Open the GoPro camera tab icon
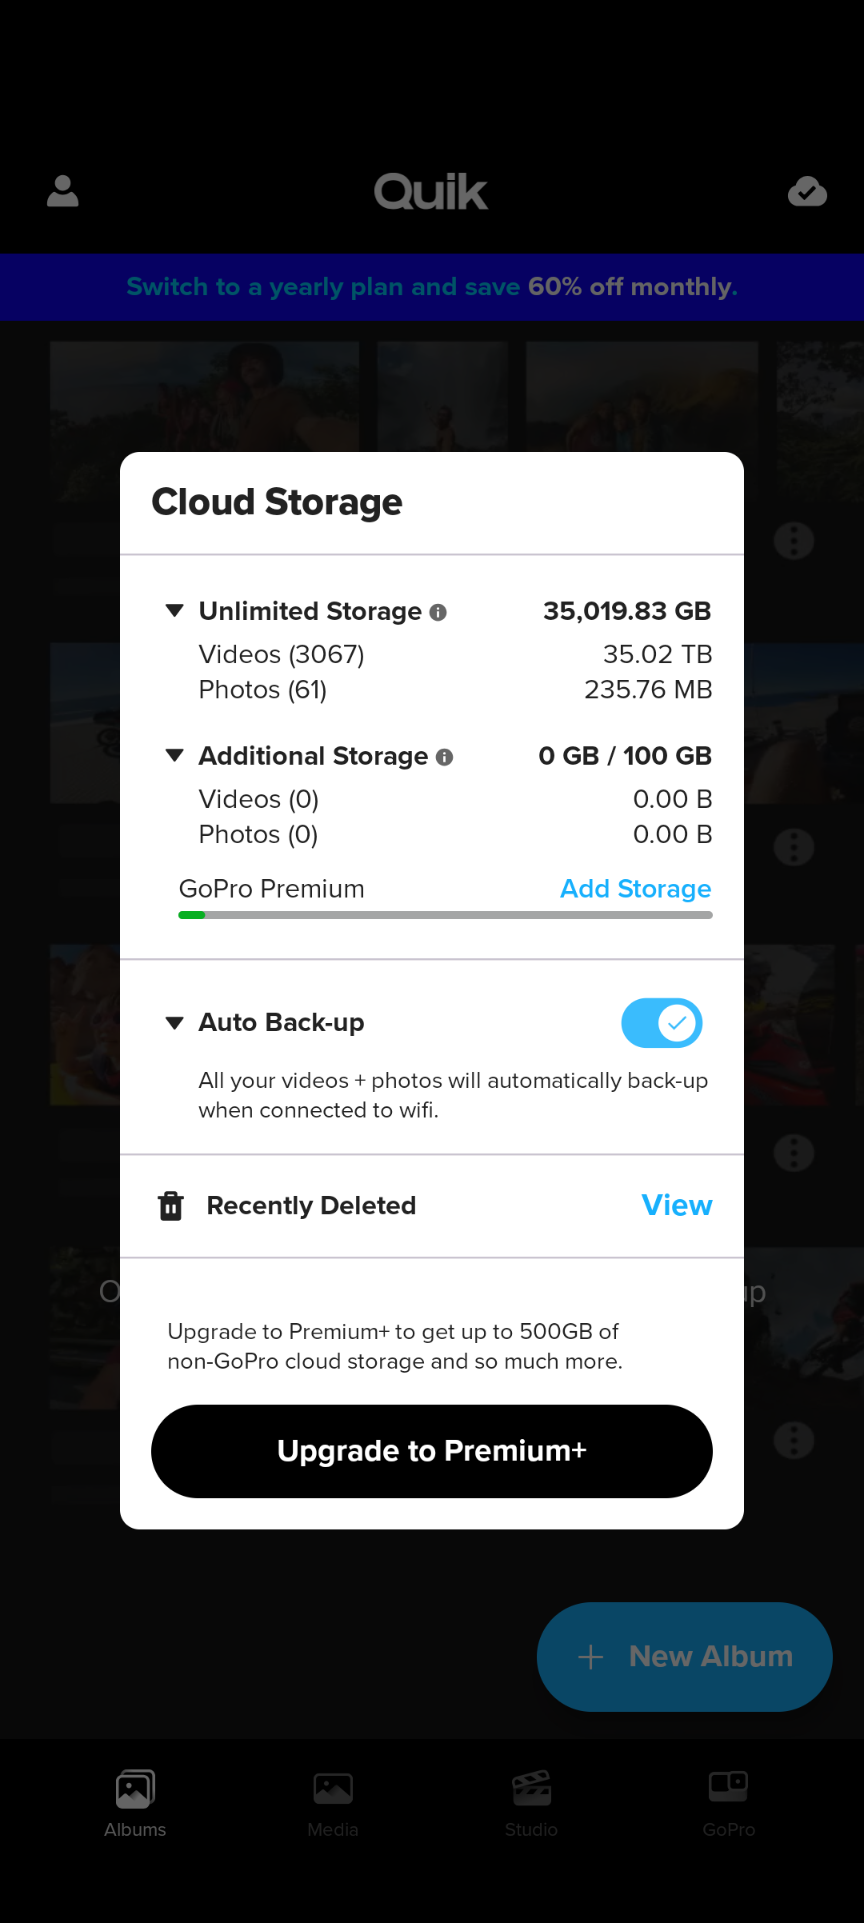This screenshot has height=1923, width=864. tap(728, 1786)
